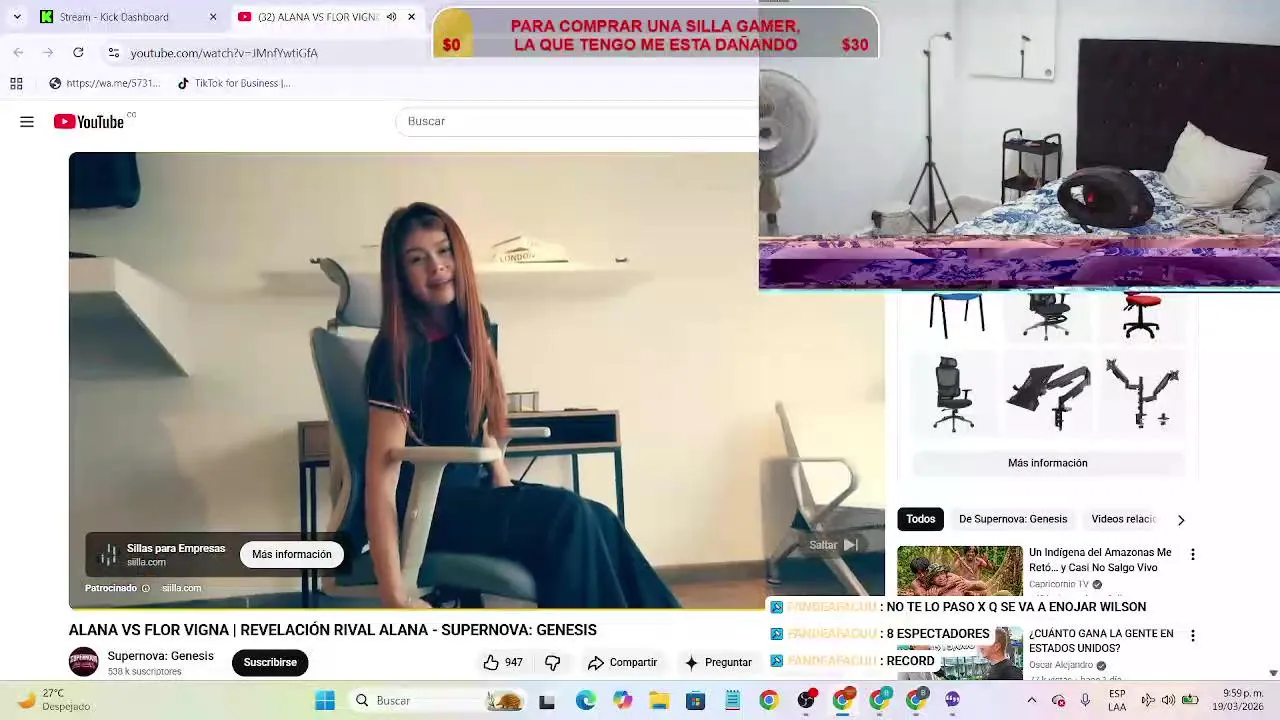The image size is (1280, 720).
Task: Open the ¿CUÁNTO GANA LA GENTE video title
Action: point(1101,641)
